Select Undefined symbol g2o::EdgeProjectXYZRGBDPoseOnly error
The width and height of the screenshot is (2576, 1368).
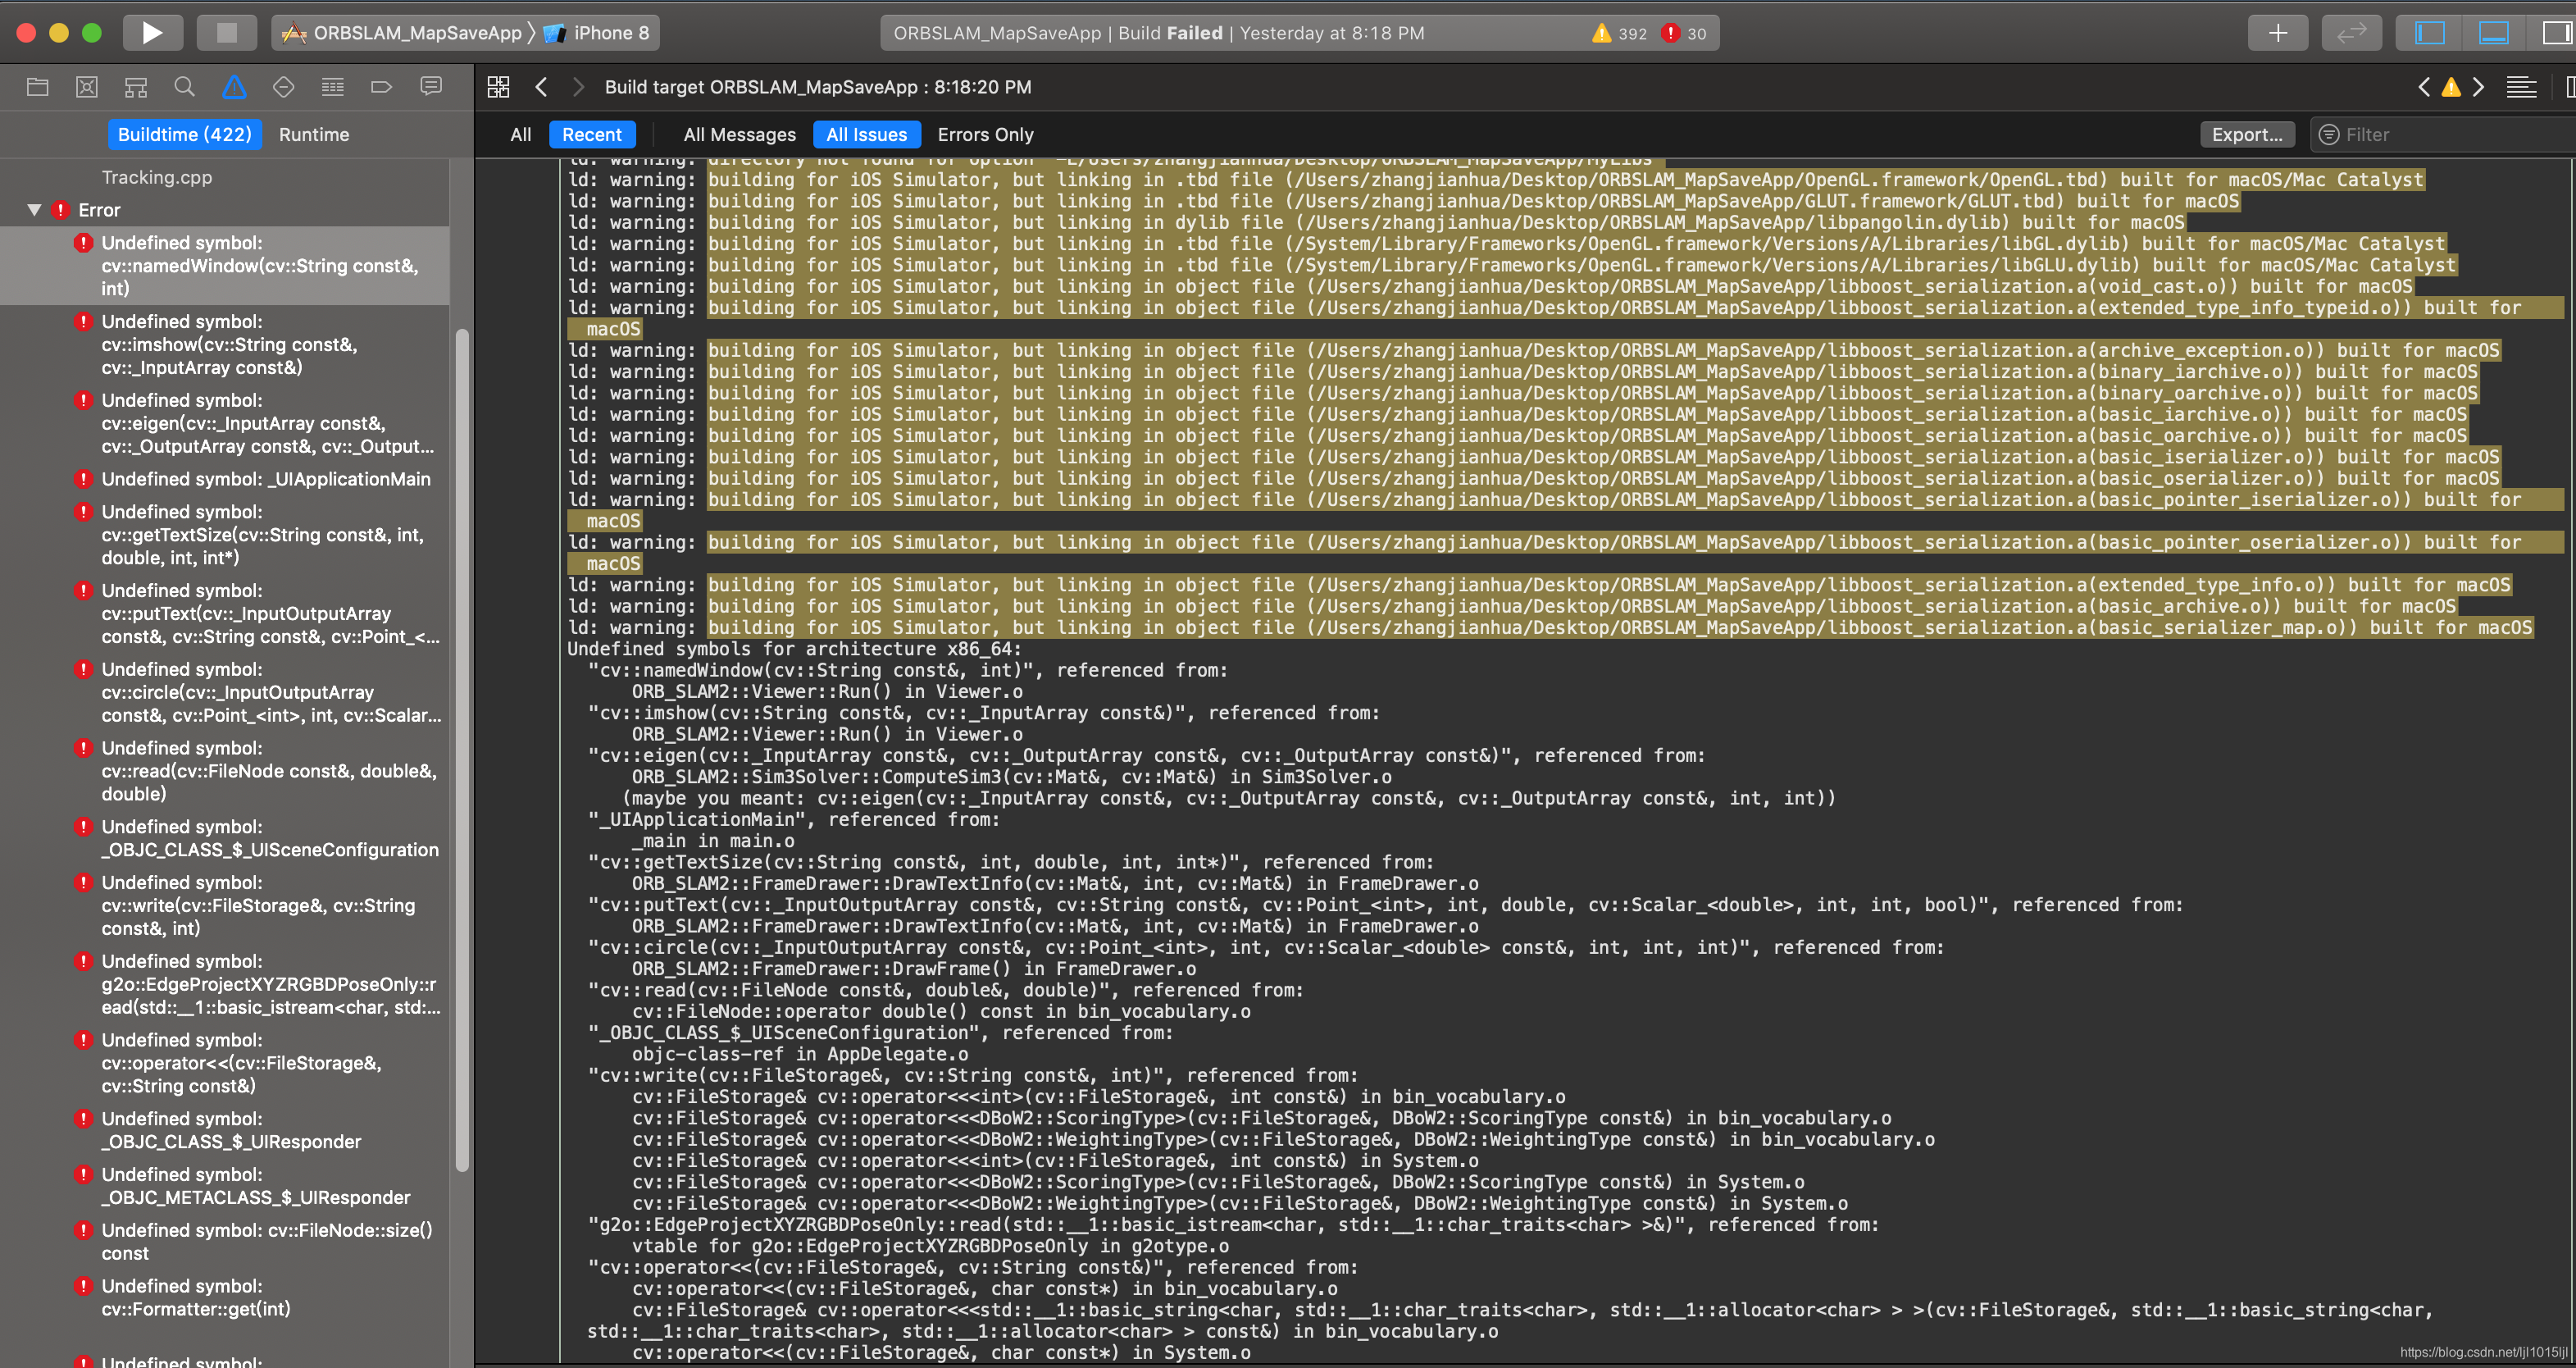(x=225, y=984)
